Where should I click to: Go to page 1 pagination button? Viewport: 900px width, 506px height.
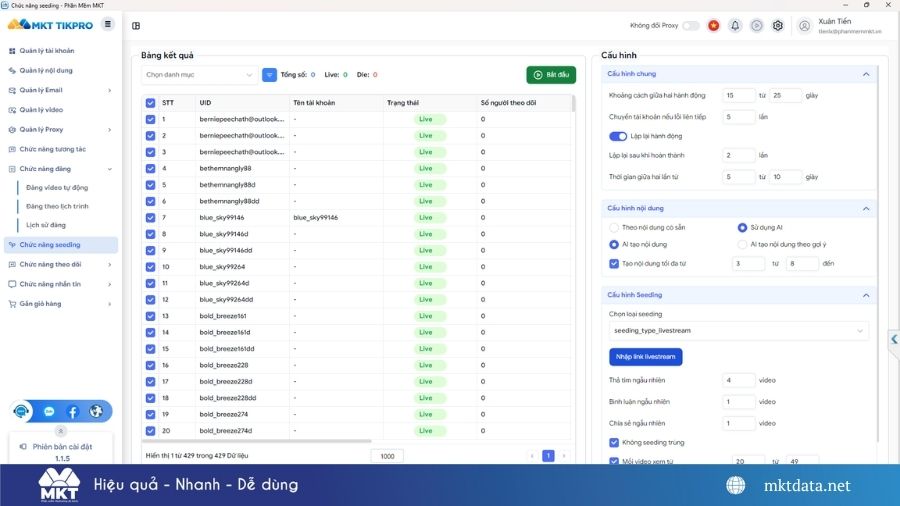(548, 456)
